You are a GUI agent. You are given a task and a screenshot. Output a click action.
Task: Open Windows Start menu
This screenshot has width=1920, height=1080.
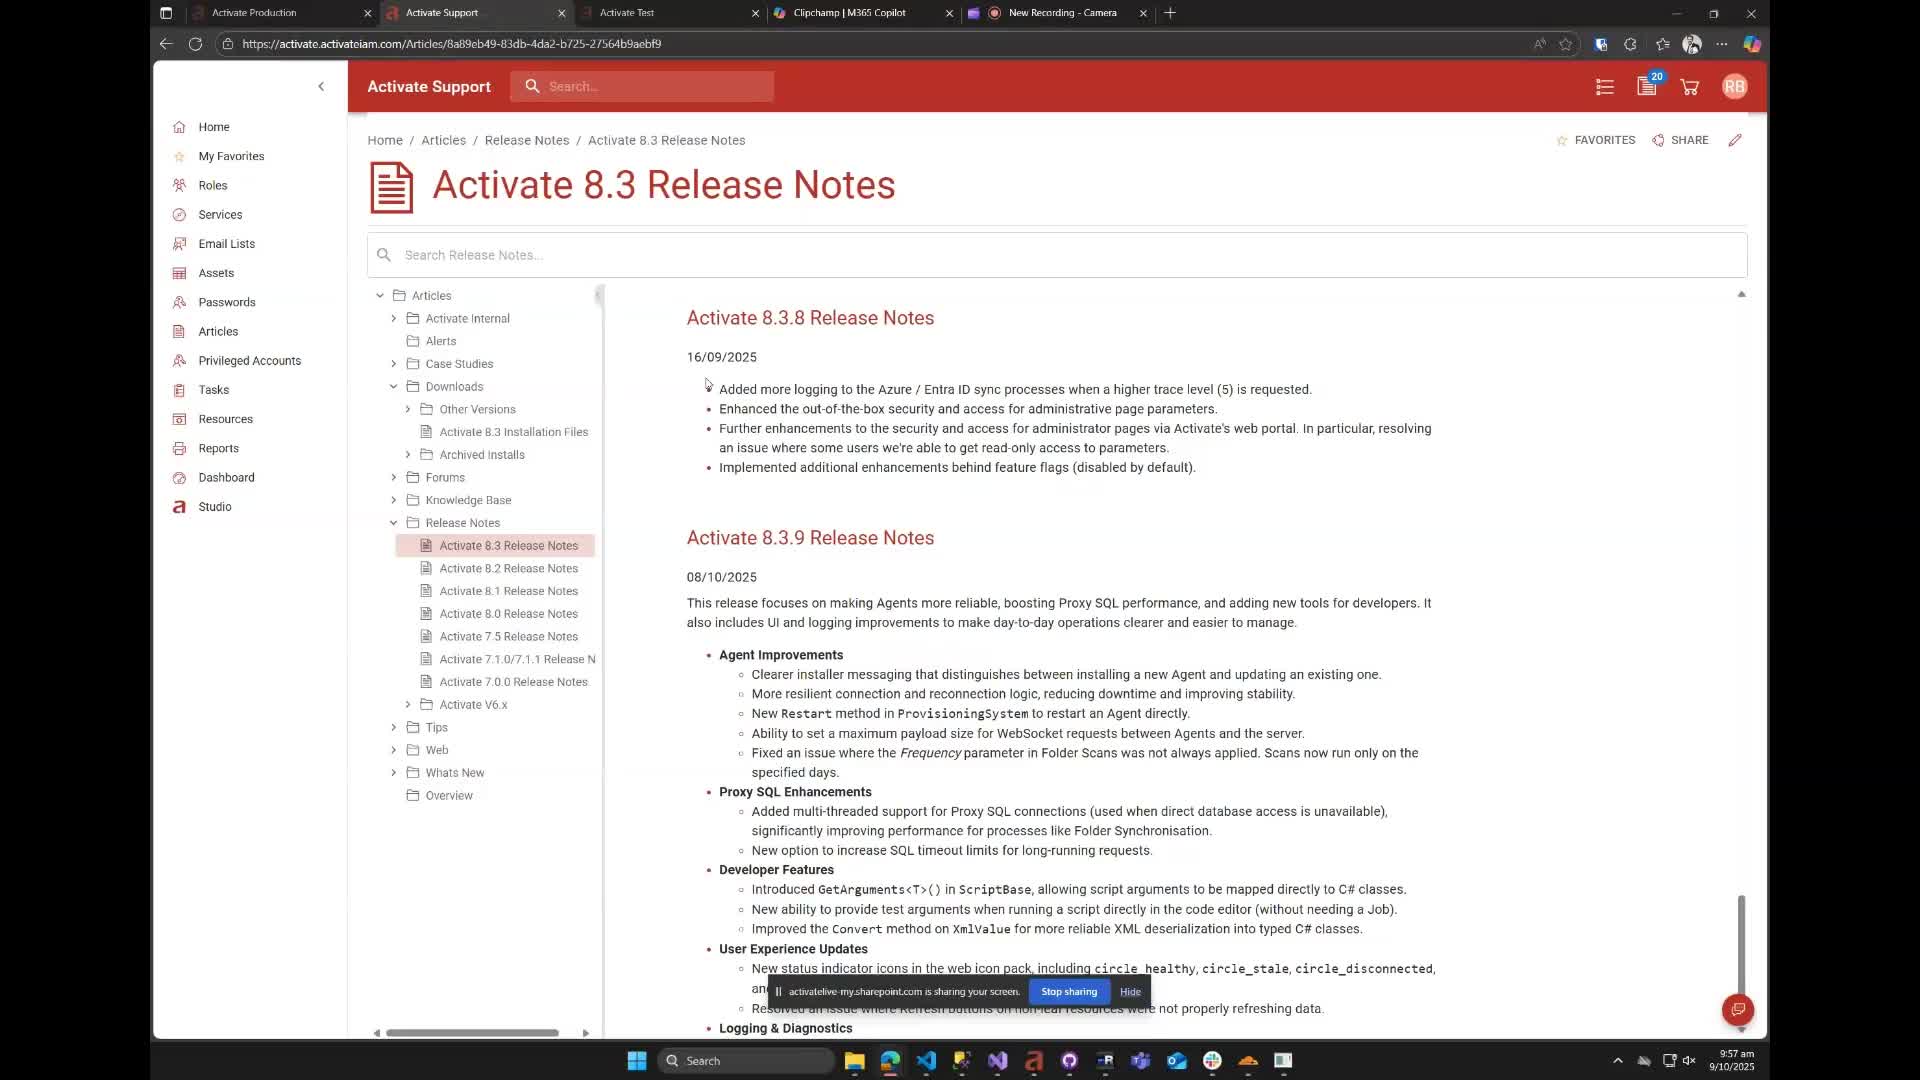(637, 1061)
